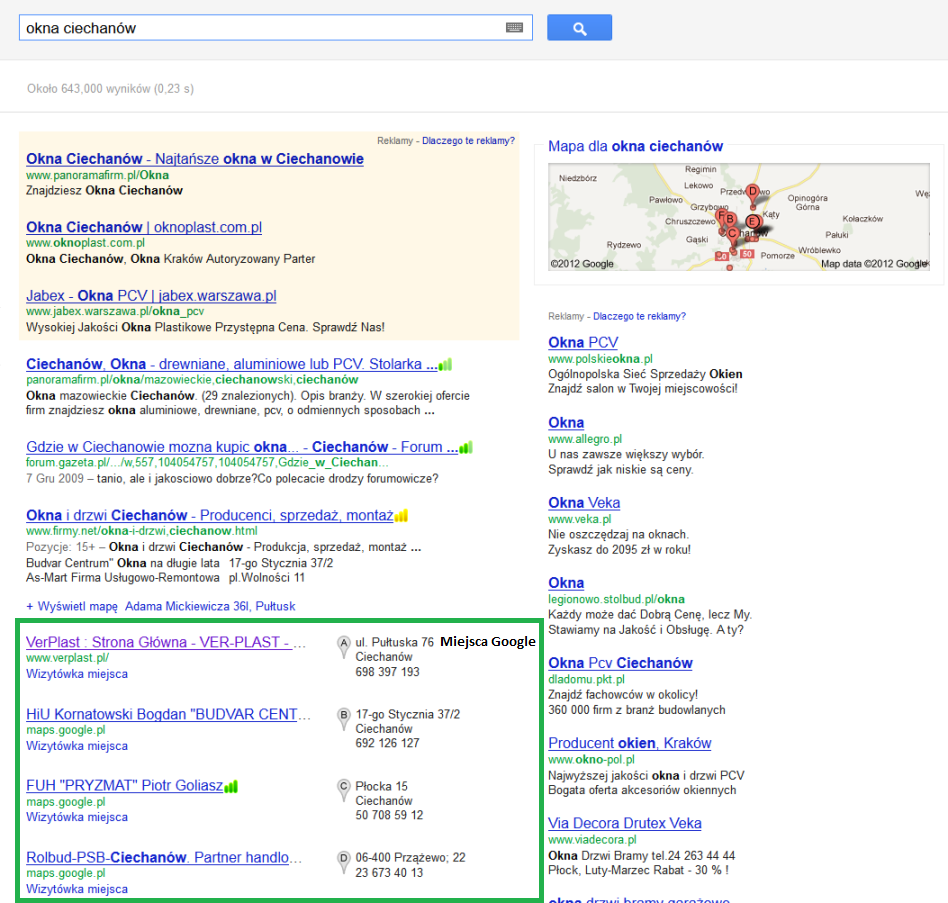Open the on-screen keyboard icon in search box

pos(515,28)
